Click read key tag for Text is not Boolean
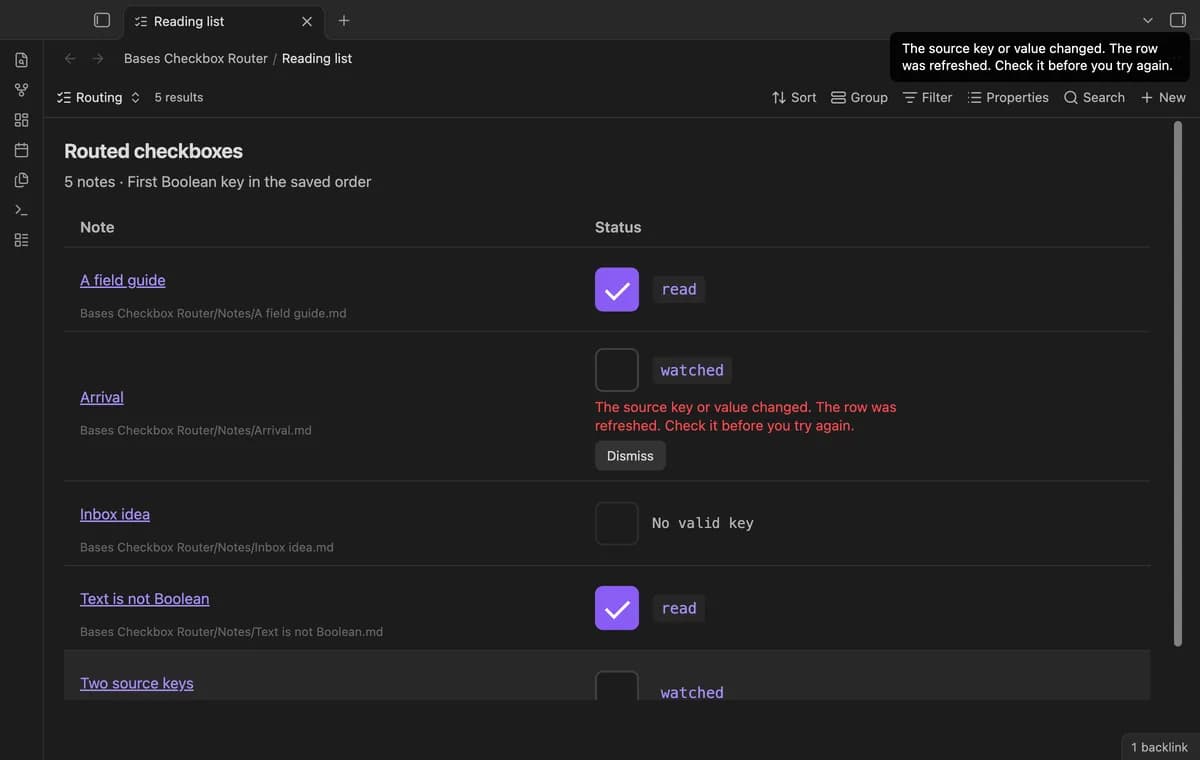1200x760 pixels. tap(679, 608)
